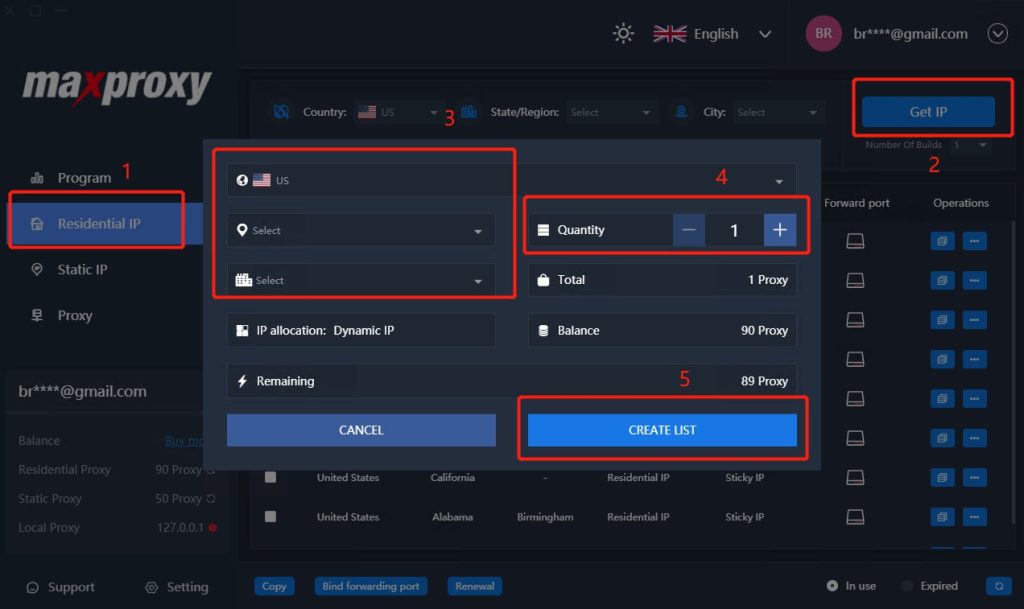Open the dialog's city Select dropdown with the building icon
The width and height of the screenshot is (1024, 609).
360,280
